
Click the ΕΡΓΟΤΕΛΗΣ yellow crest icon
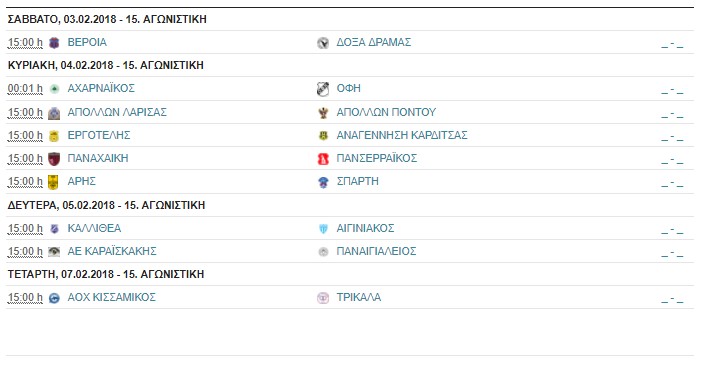coord(54,136)
